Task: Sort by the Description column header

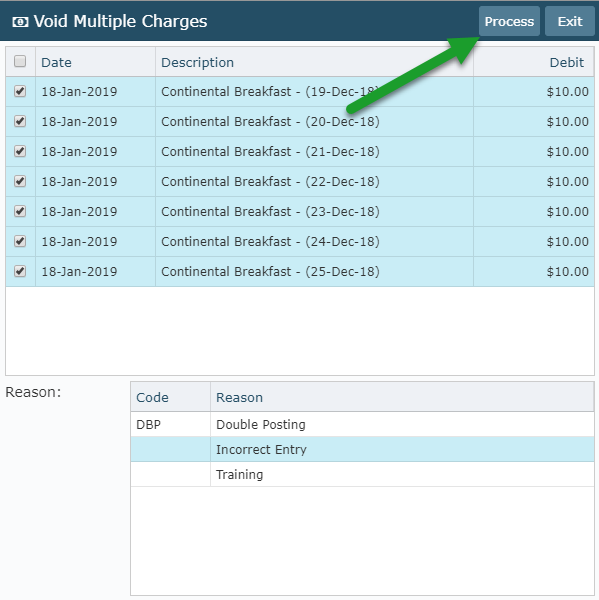Action: tap(314, 62)
